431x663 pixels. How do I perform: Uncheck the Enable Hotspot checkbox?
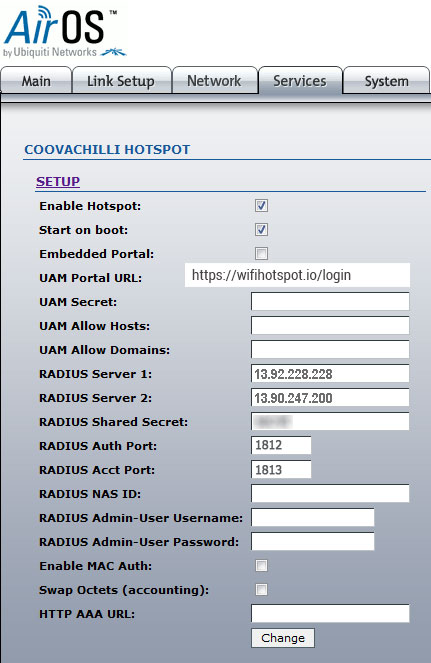[261, 206]
